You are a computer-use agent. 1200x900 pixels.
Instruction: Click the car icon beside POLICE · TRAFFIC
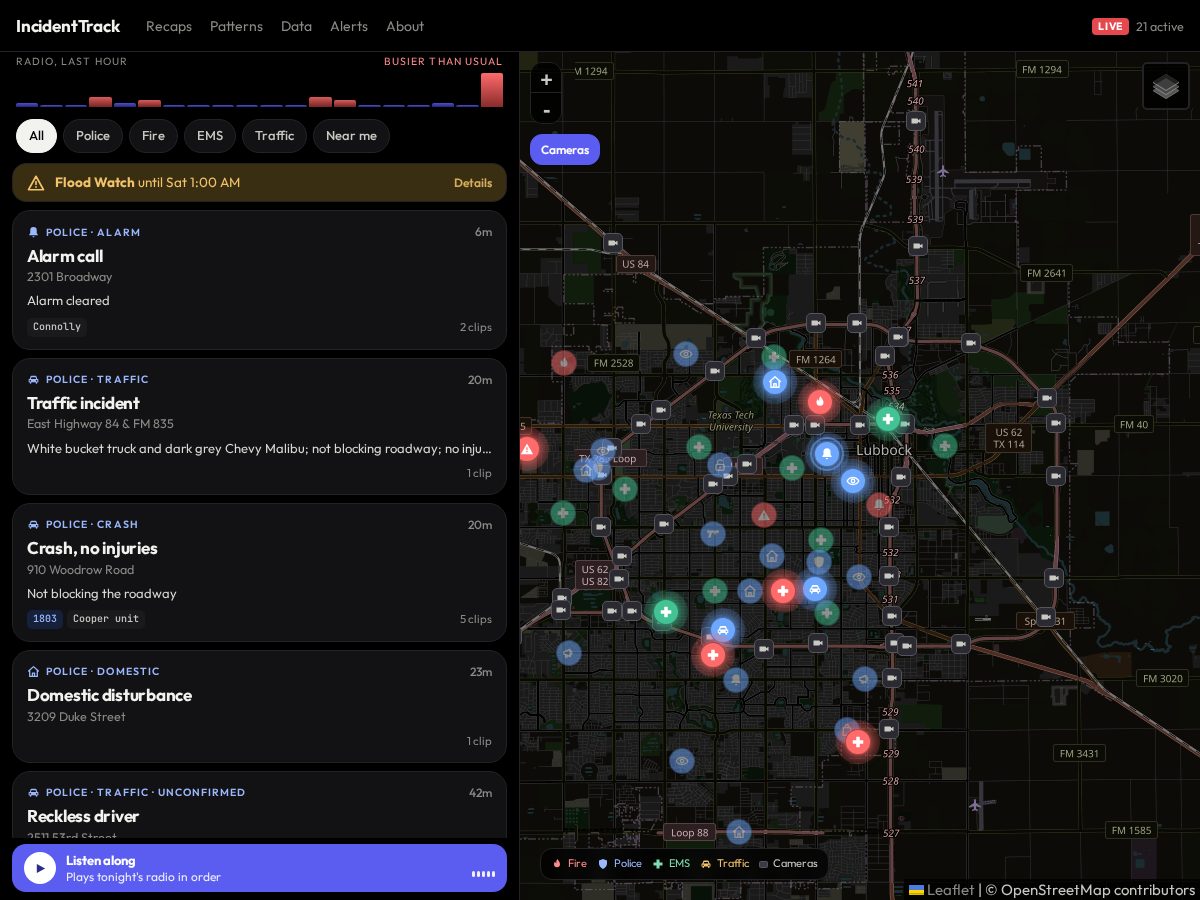(34, 379)
